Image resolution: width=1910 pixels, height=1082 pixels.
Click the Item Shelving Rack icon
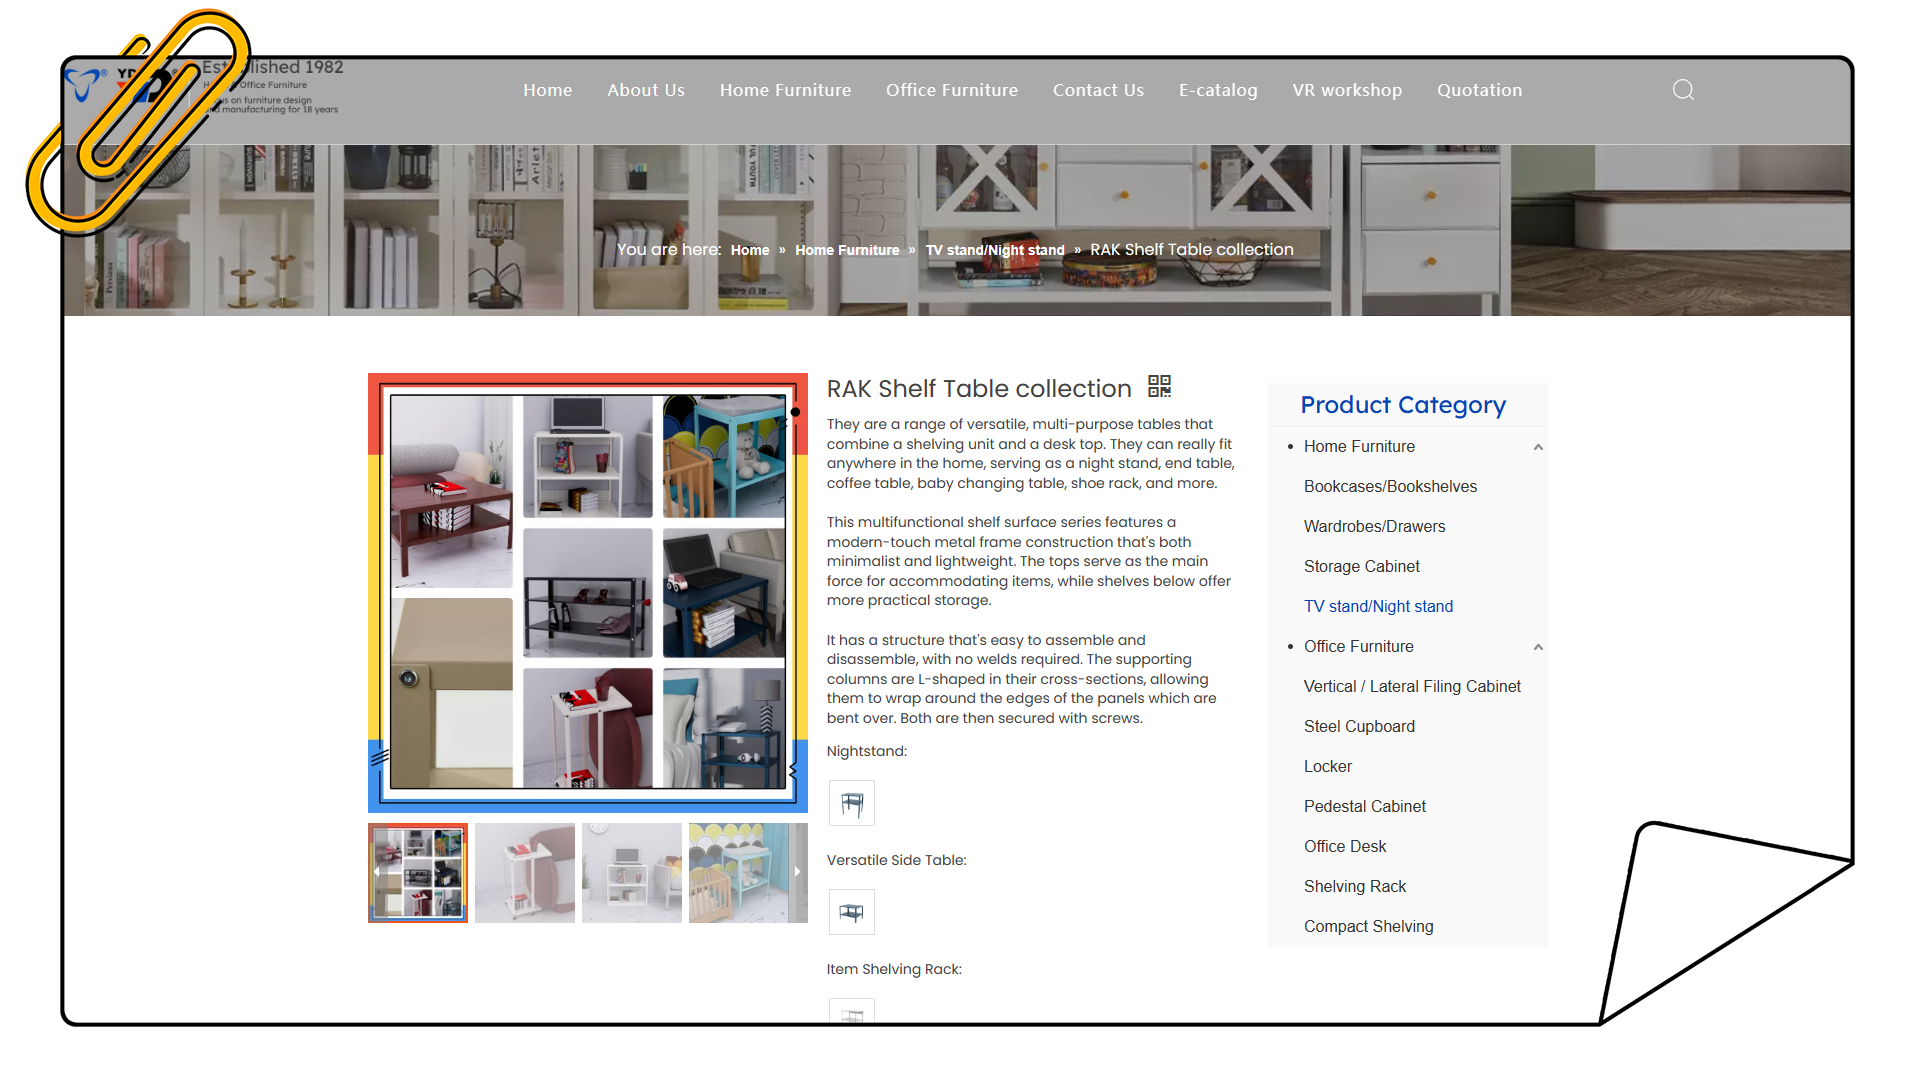pyautogui.click(x=851, y=1011)
